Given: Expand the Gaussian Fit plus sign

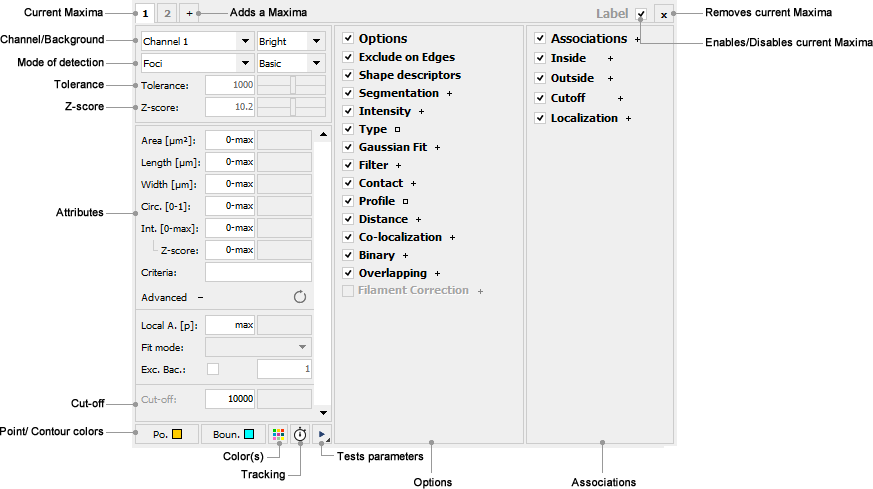Looking at the screenshot, I should click(437, 147).
